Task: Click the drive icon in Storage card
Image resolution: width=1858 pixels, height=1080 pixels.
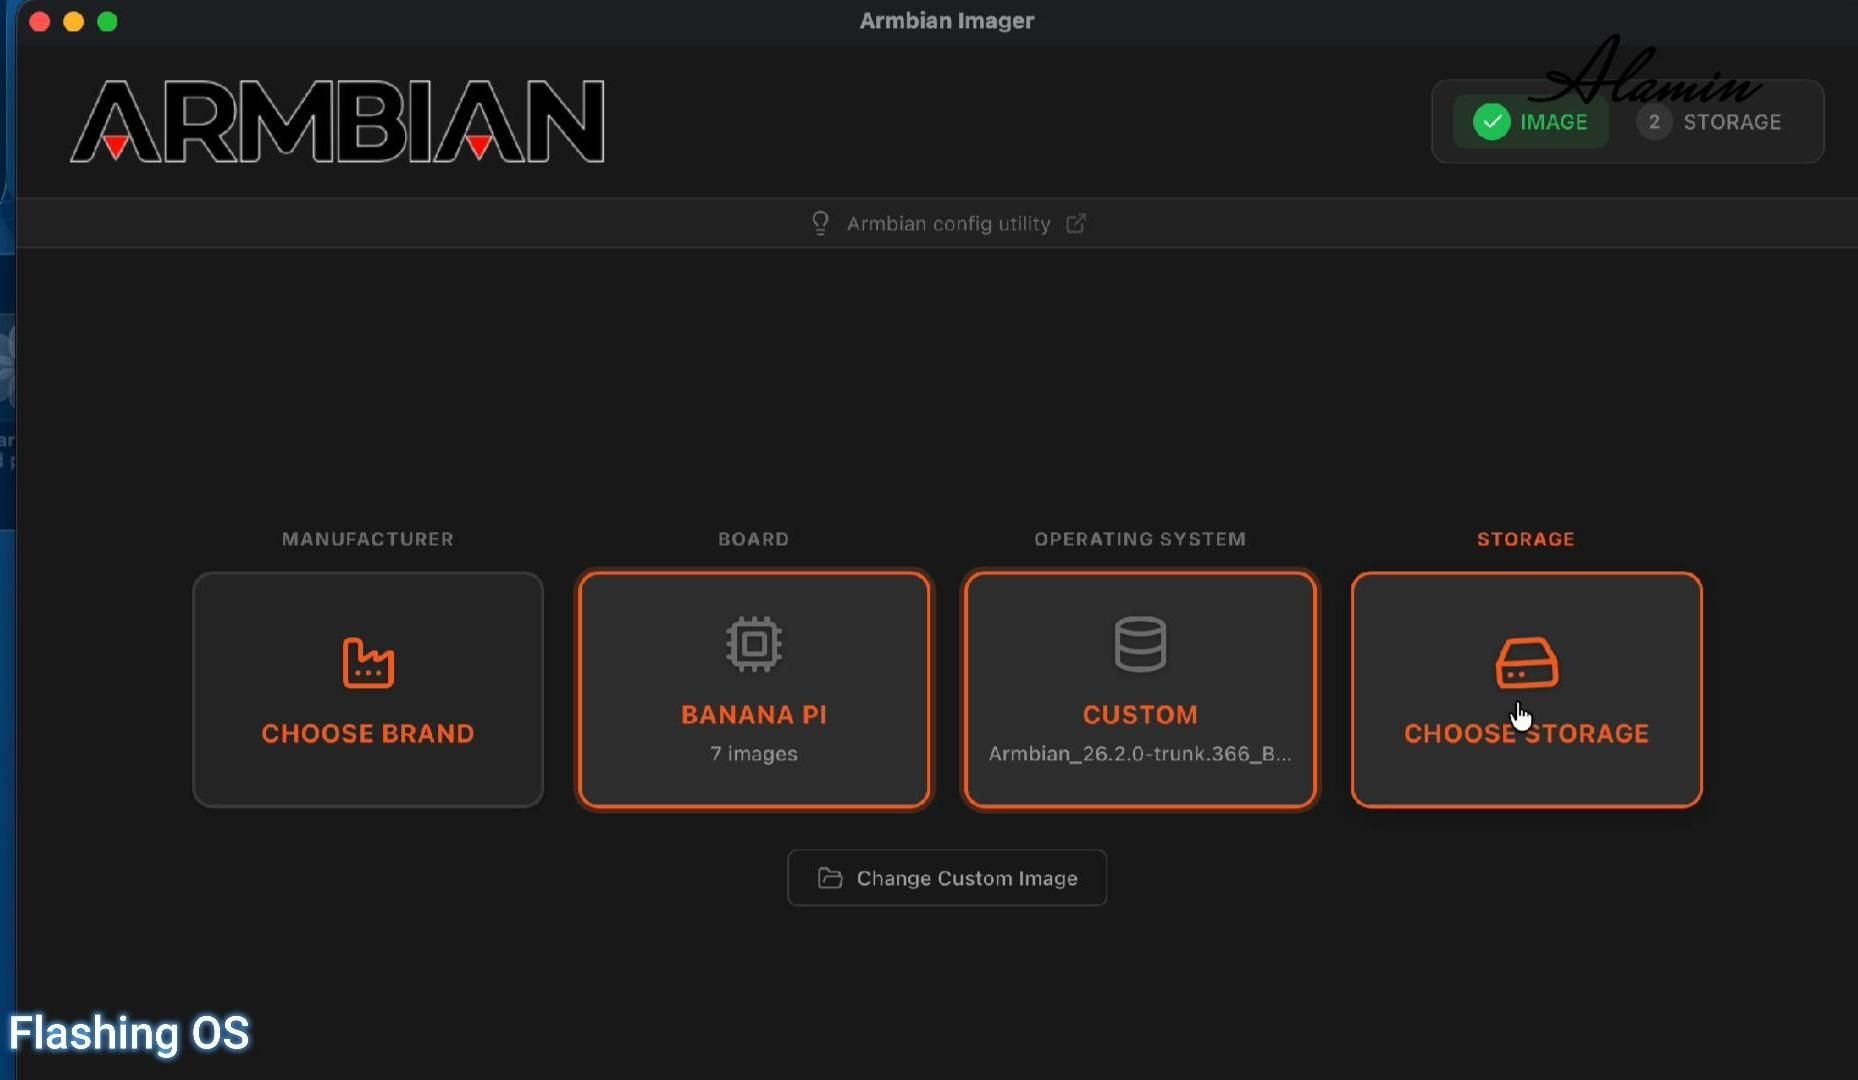Action: click(1526, 662)
